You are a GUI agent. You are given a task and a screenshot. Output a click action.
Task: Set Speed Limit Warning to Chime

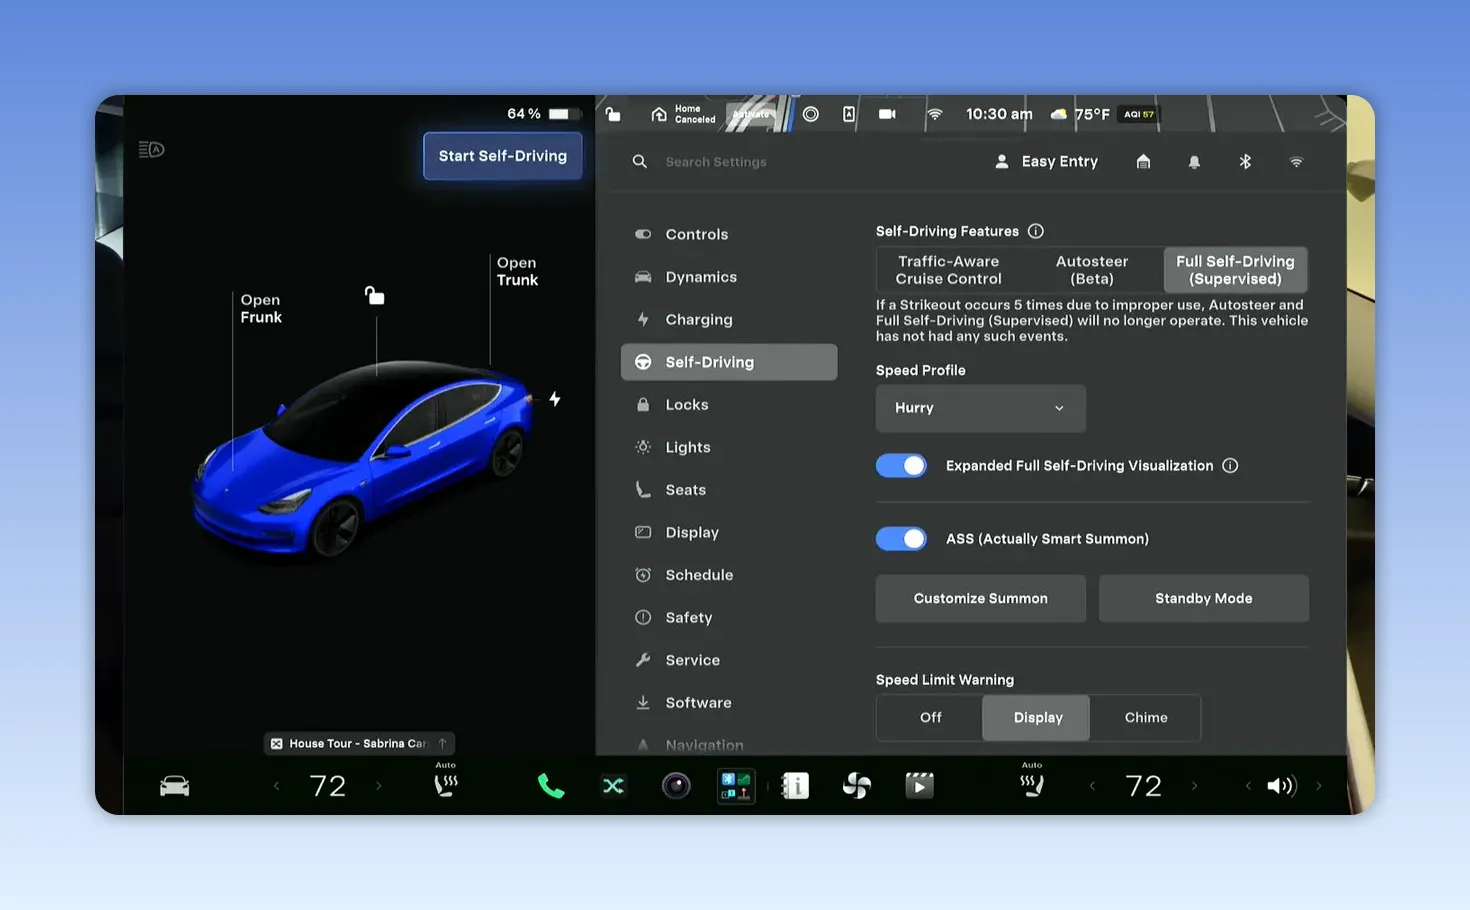1146,718
